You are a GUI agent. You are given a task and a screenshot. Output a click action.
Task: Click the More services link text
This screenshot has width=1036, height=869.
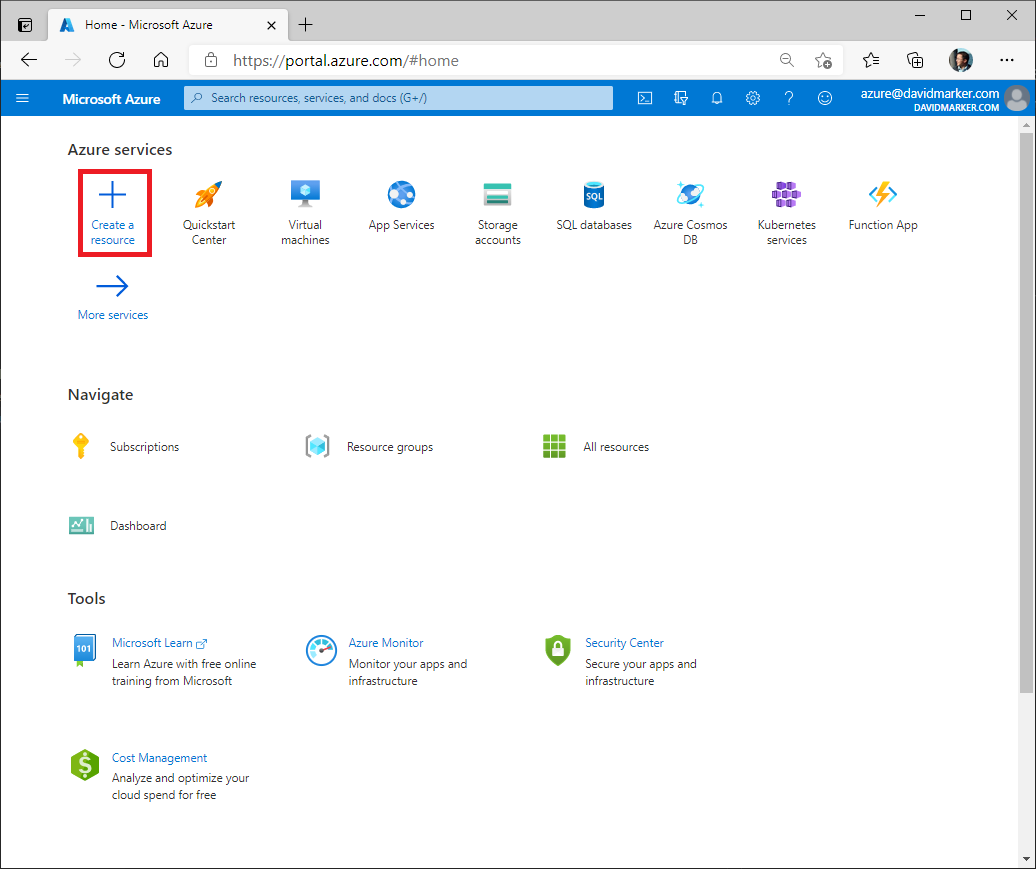click(113, 315)
